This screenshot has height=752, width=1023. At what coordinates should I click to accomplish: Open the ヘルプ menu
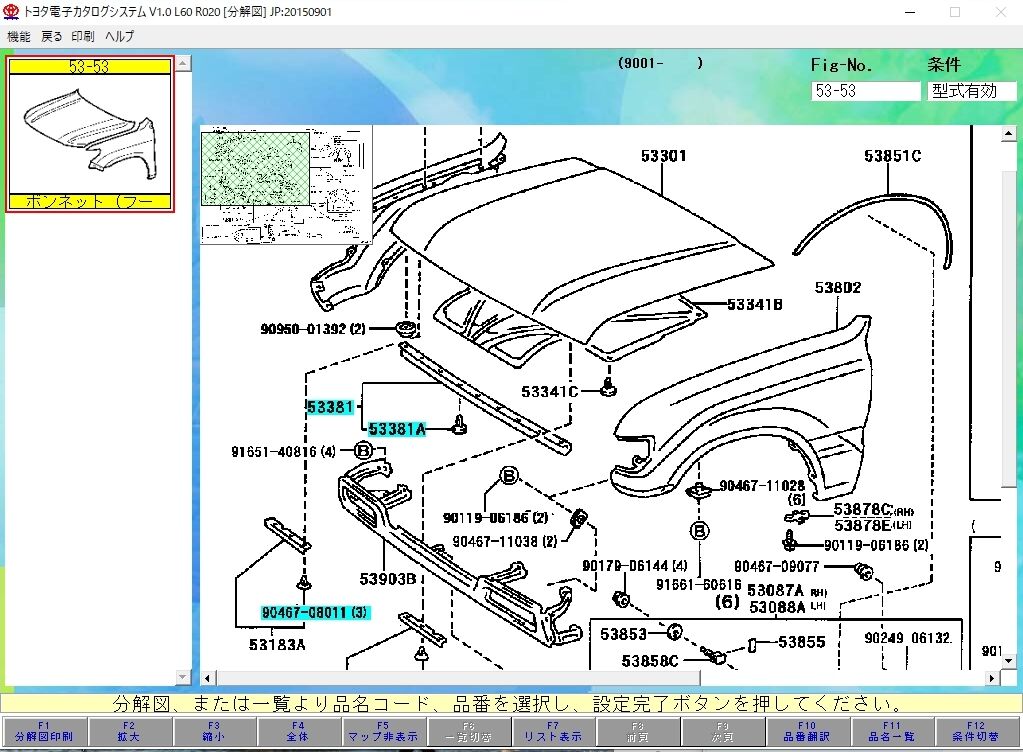click(x=119, y=37)
